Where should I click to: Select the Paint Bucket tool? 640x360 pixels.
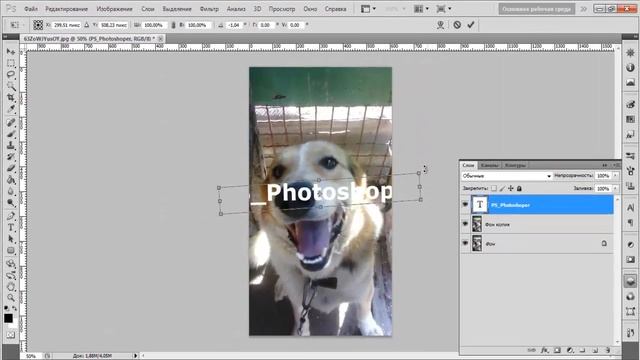point(11,180)
